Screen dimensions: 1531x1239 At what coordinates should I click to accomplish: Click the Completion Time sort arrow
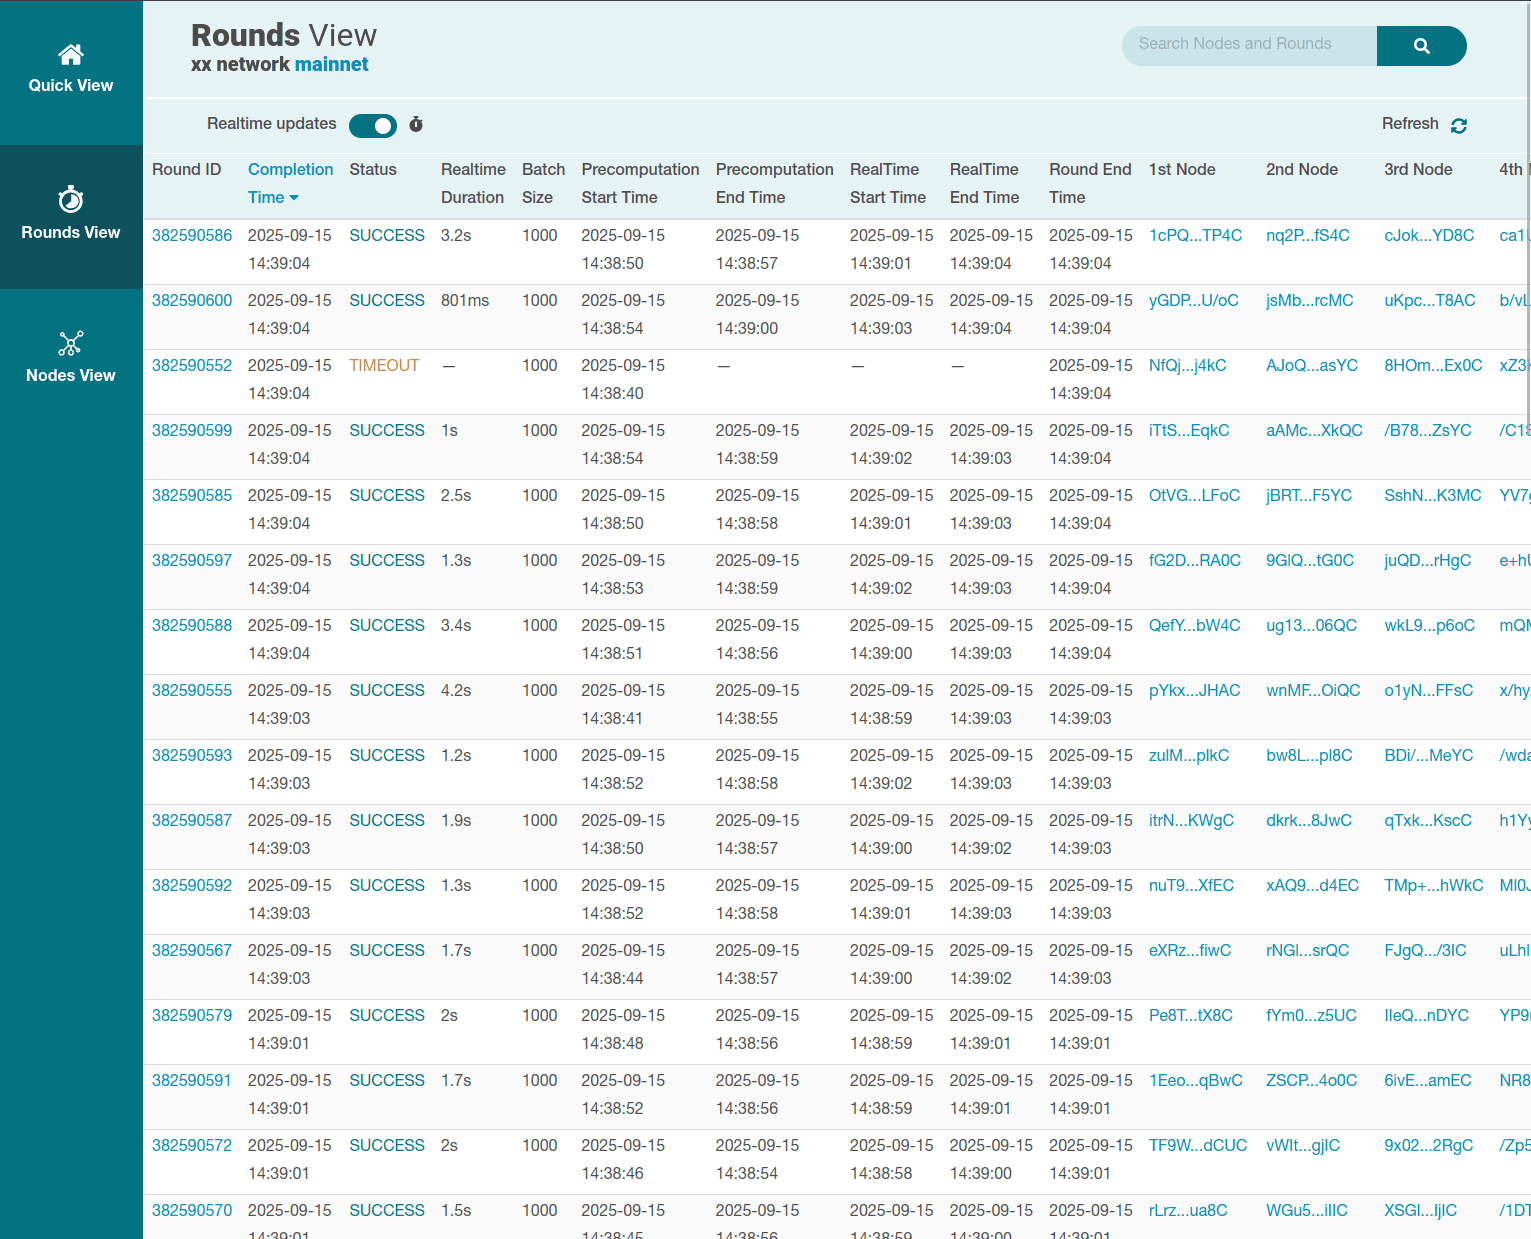pyautogui.click(x=294, y=198)
